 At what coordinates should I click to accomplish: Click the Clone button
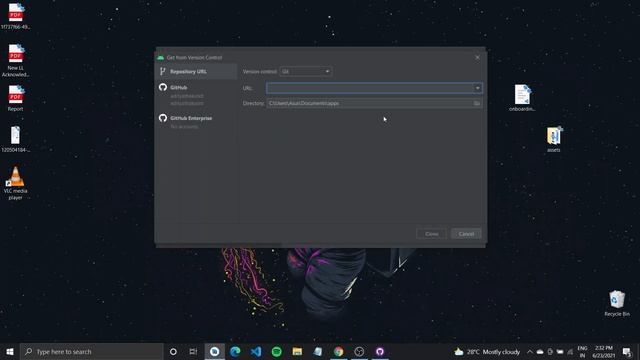click(x=431, y=234)
